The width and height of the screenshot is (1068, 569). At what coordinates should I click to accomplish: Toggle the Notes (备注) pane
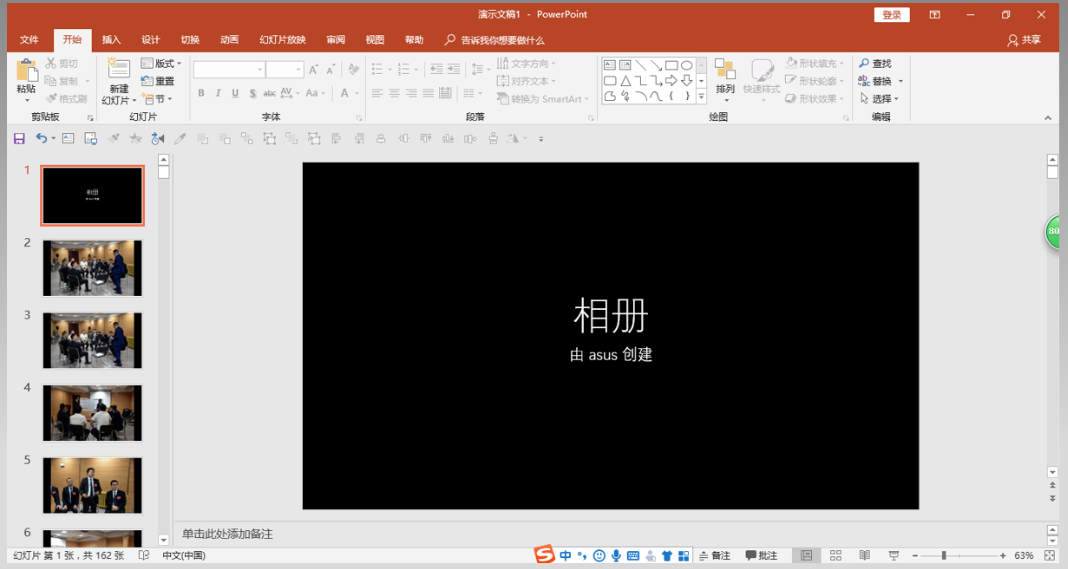coord(714,555)
